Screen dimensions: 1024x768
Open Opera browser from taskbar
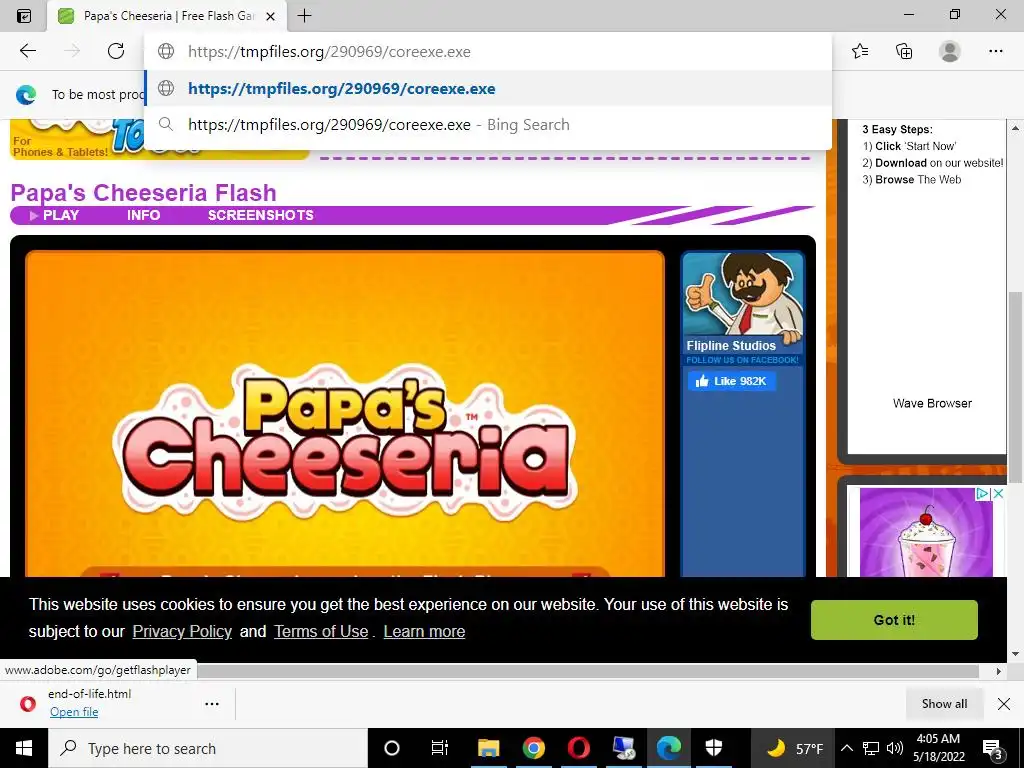coord(579,748)
